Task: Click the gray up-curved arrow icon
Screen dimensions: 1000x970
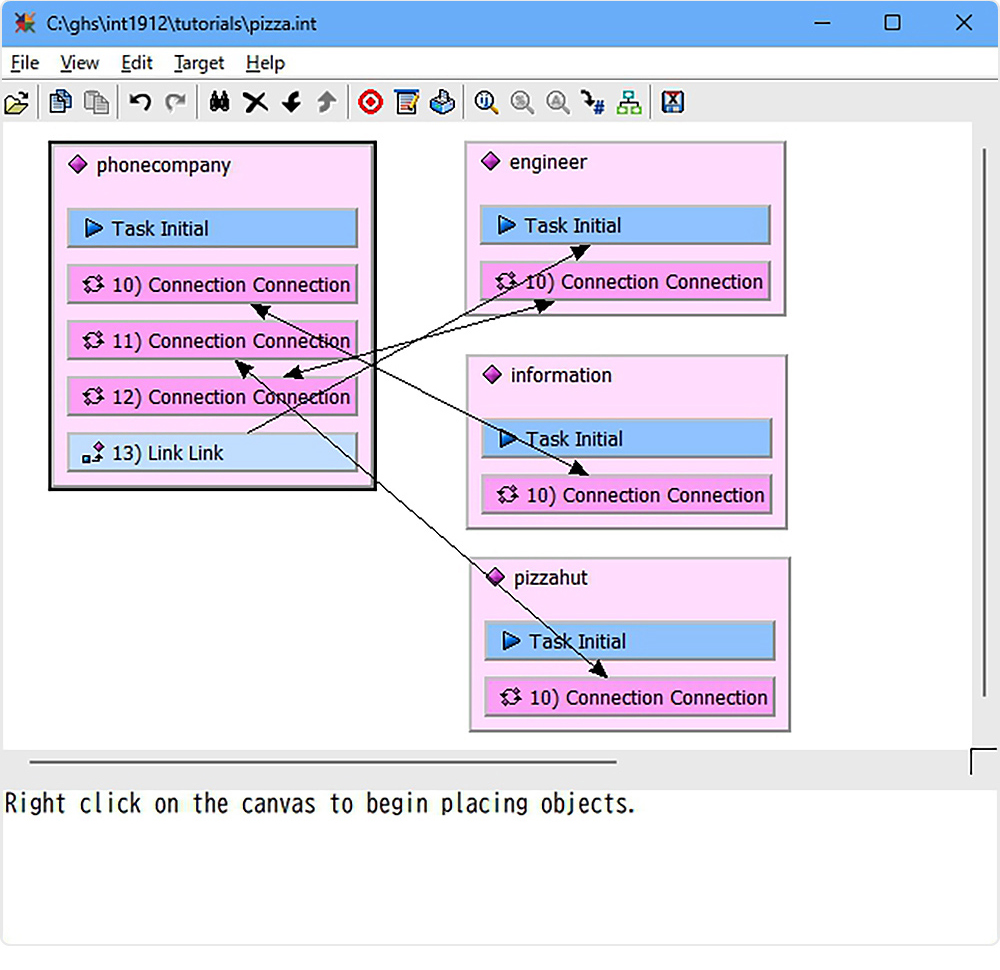Action: 327,102
